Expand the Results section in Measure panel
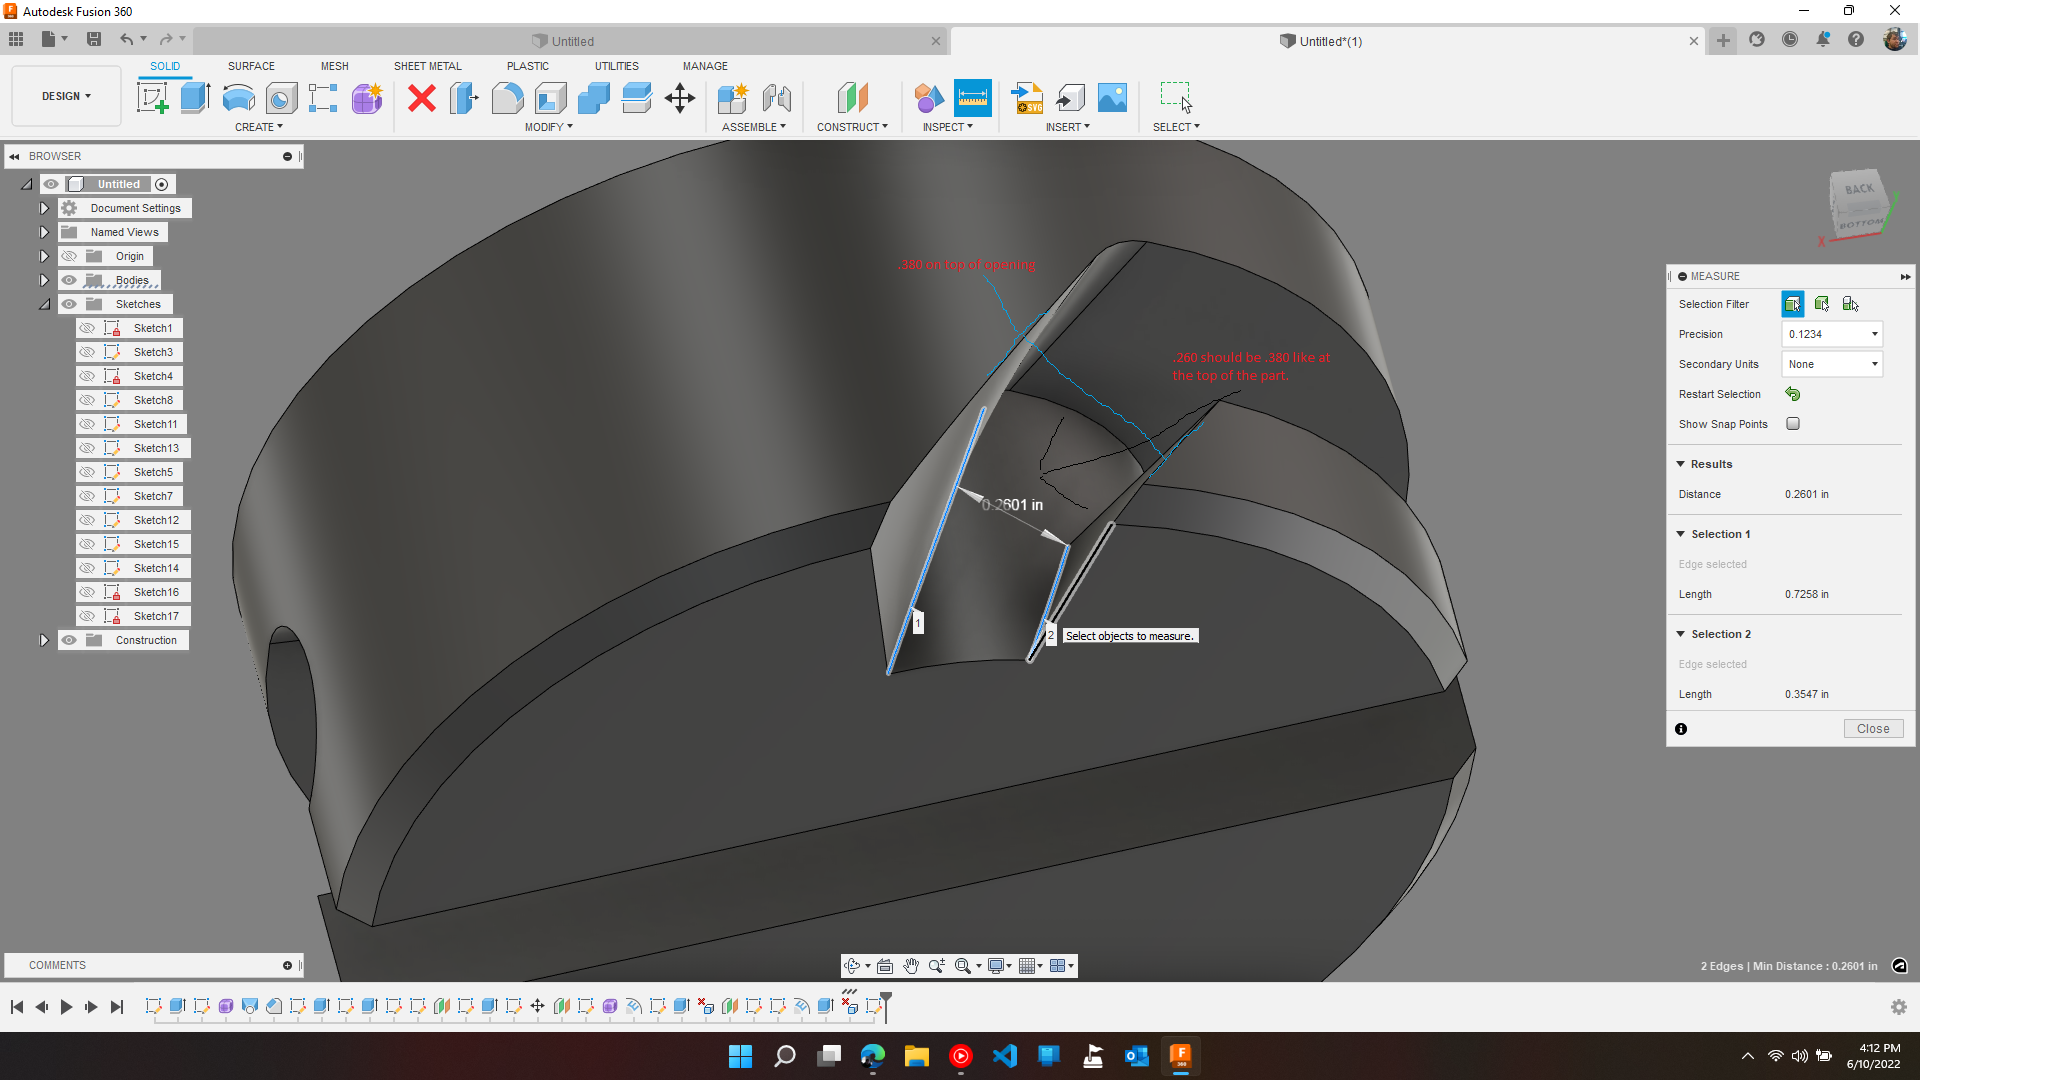 click(x=1684, y=463)
